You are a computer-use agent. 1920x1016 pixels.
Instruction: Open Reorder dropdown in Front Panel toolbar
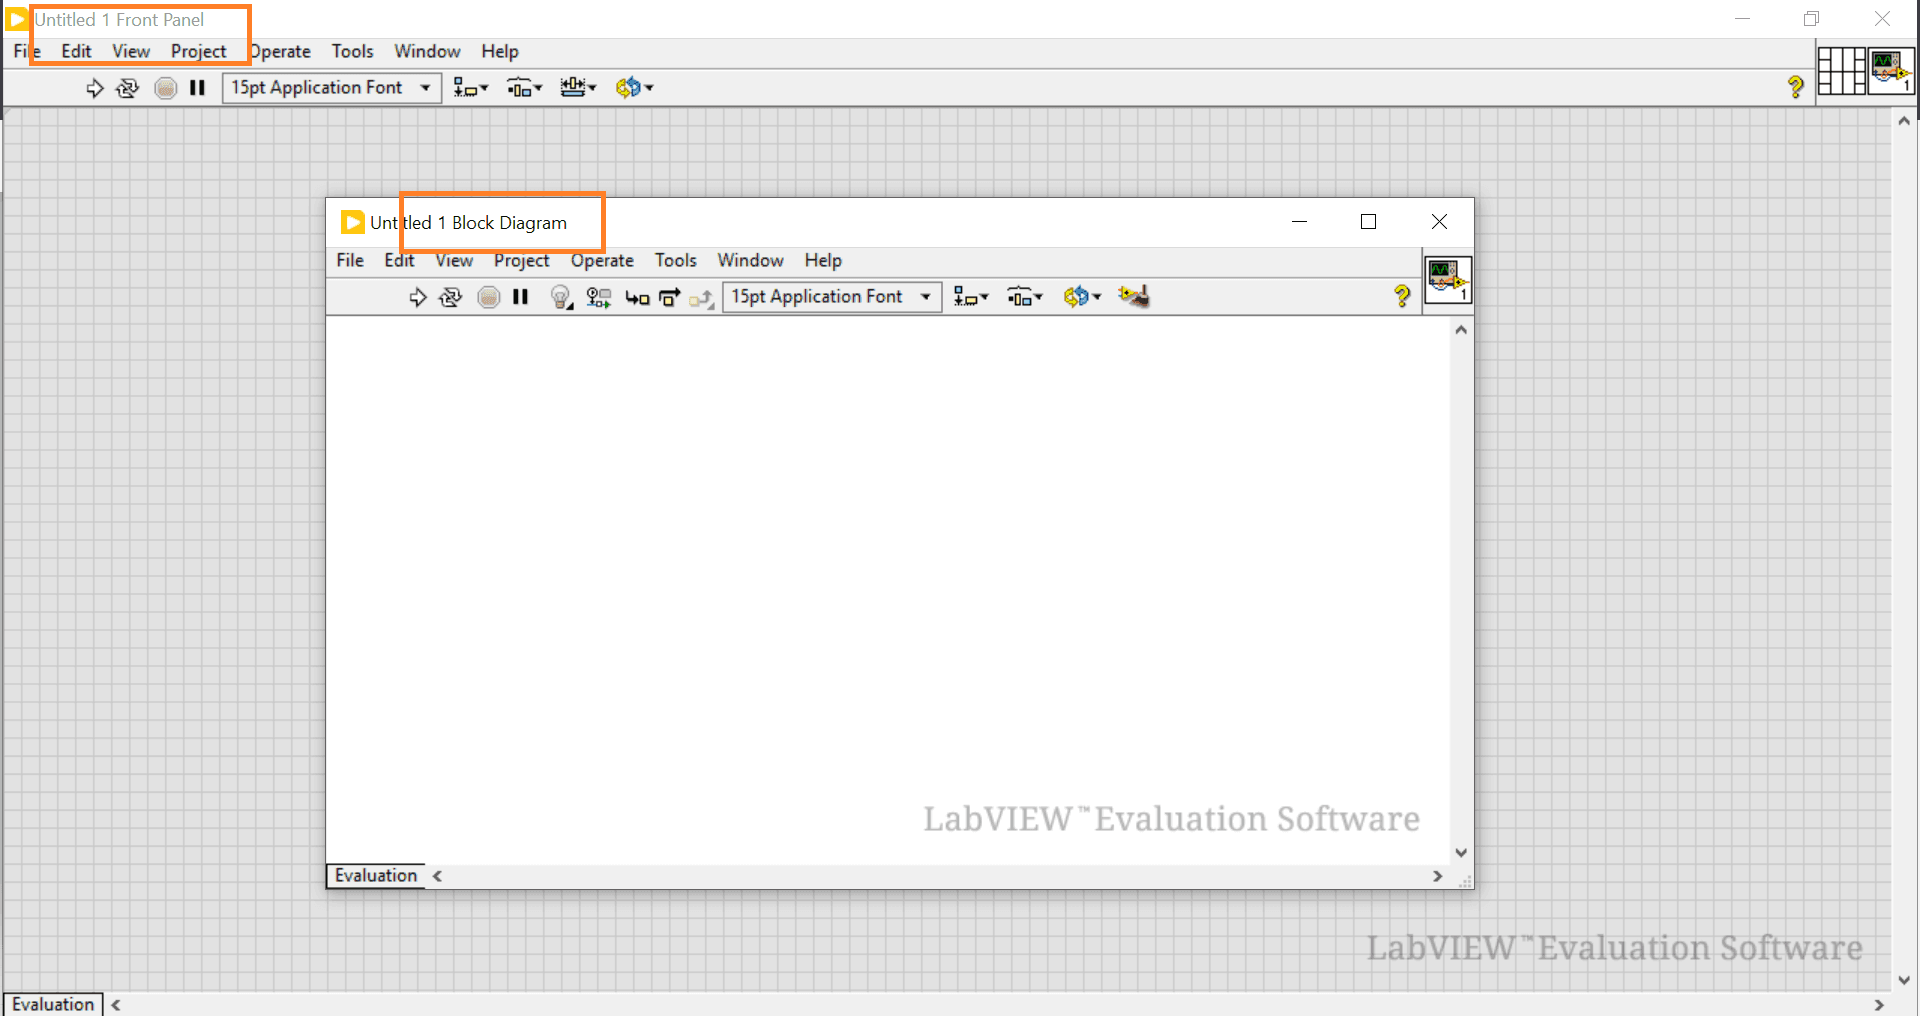(634, 88)
